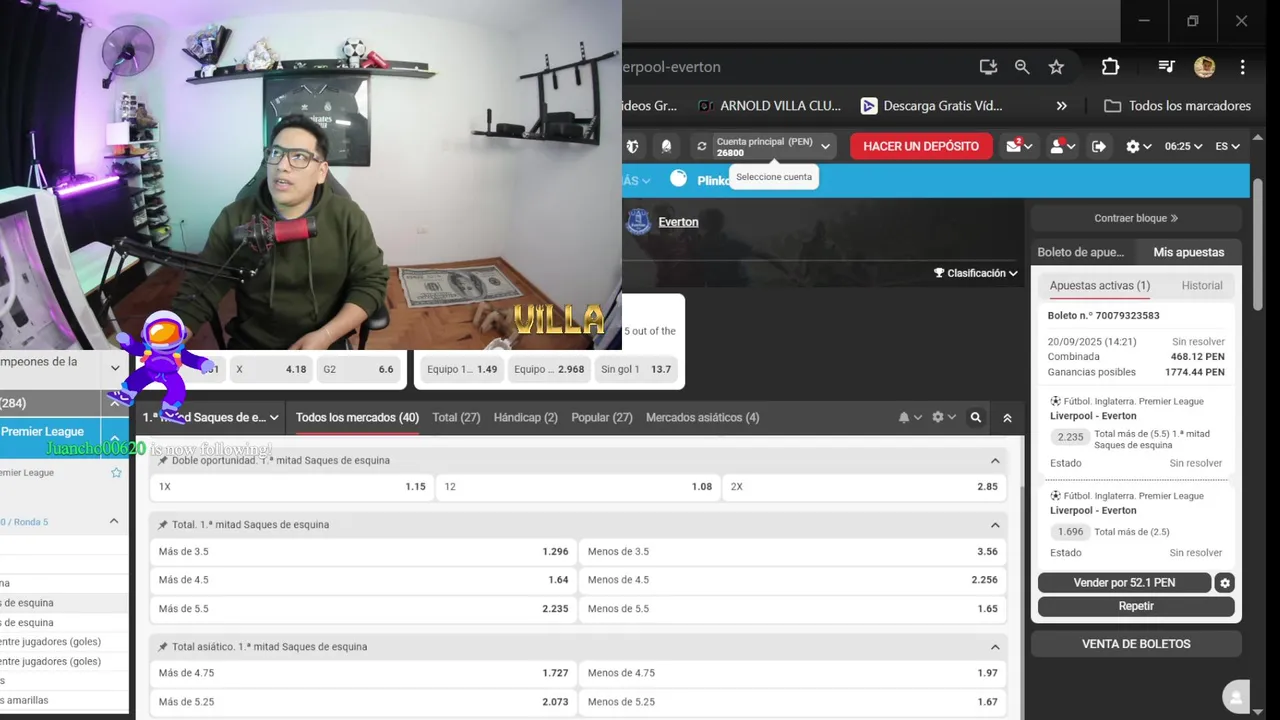Select X draw odds 4.18
Screen dimensions: 1280x720
tap(271, 369)
